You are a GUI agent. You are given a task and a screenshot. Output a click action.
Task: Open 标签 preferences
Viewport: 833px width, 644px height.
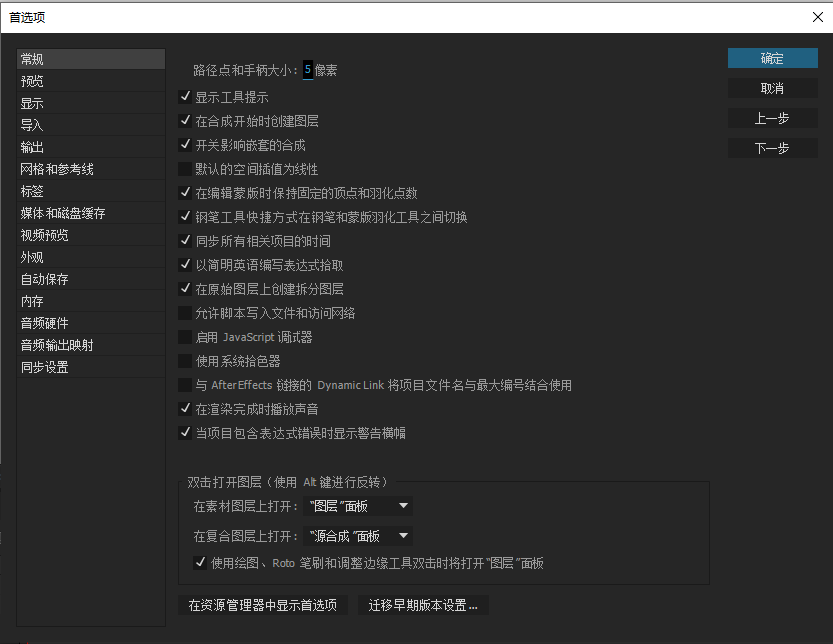coord(91,191)
